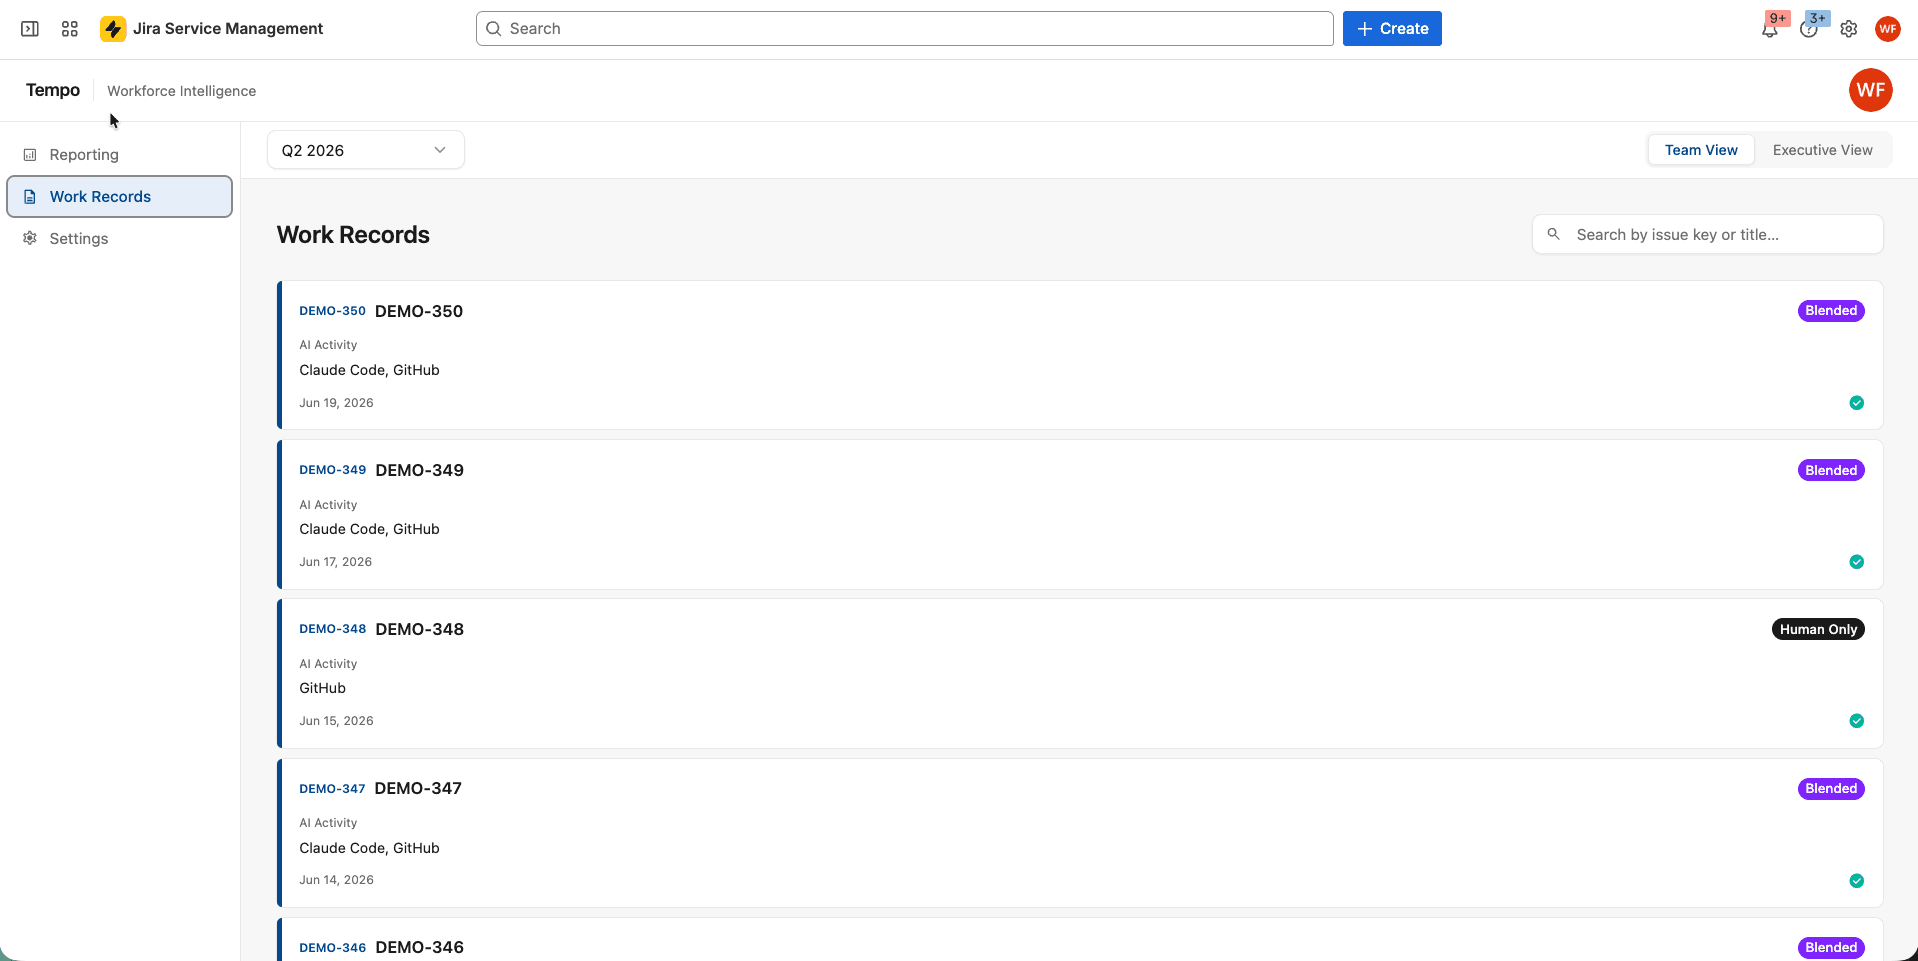1918x961 pixels.
Task: Click the green checkmark on DEMO-350
Action: tap(1857, 403)
